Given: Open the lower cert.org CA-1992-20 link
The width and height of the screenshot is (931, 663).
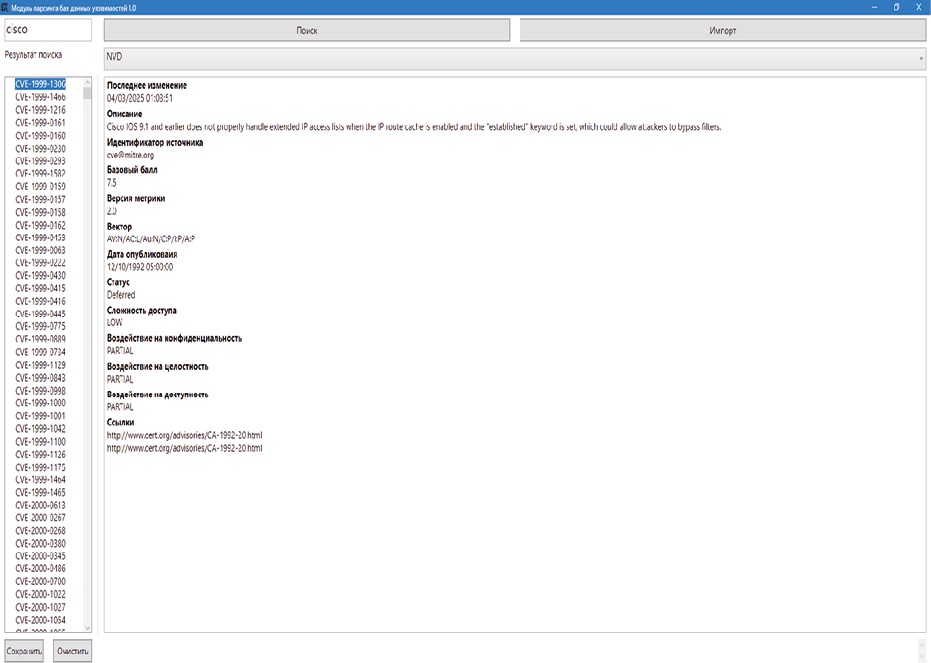Looking at the screenshot, I should click(185, 448).
